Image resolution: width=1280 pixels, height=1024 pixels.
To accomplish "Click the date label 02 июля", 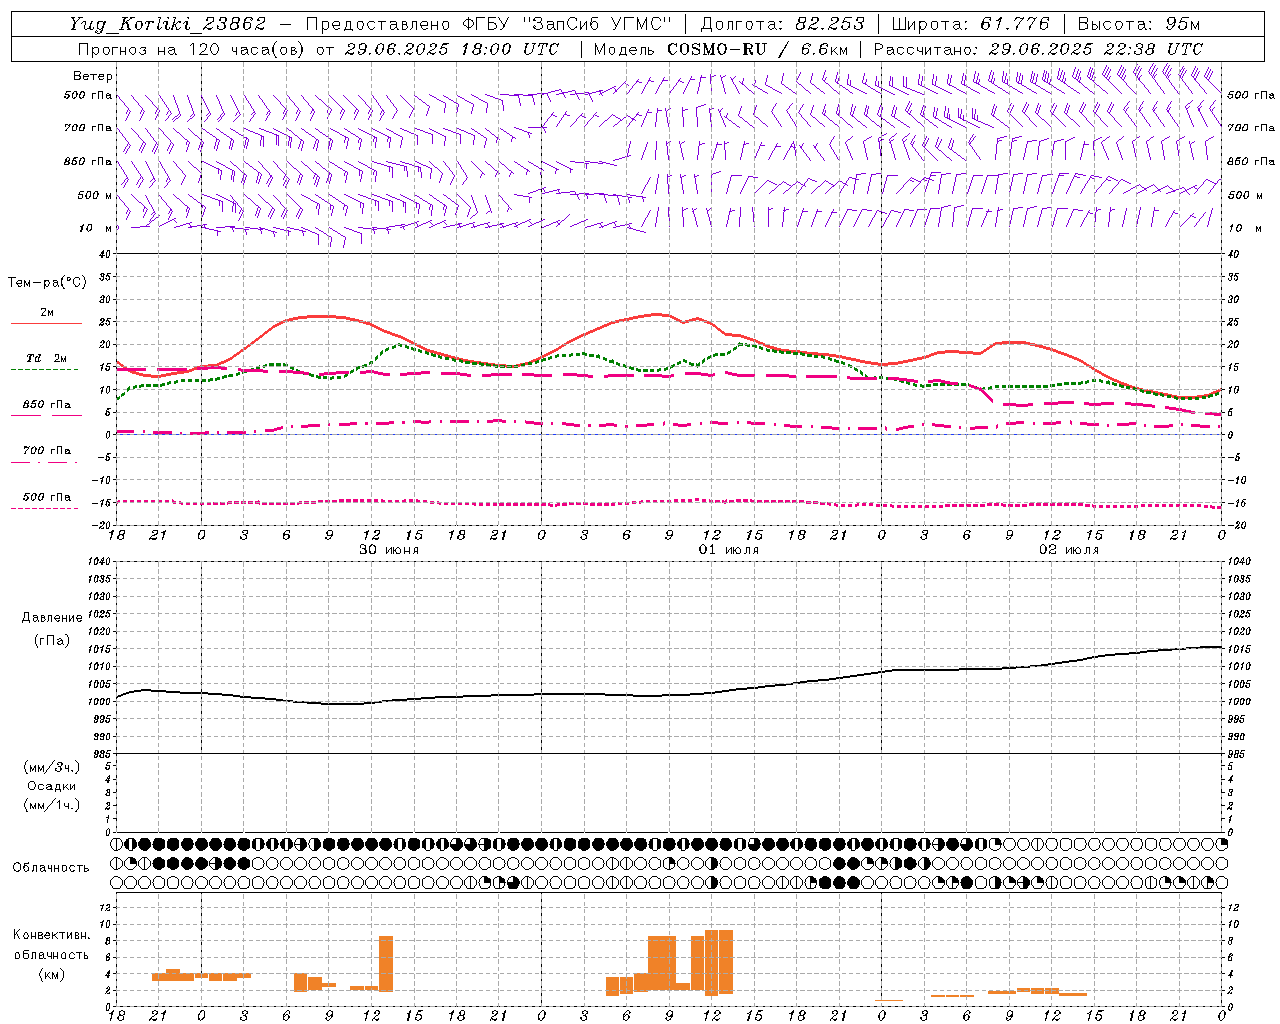I will click(1069, 550).
